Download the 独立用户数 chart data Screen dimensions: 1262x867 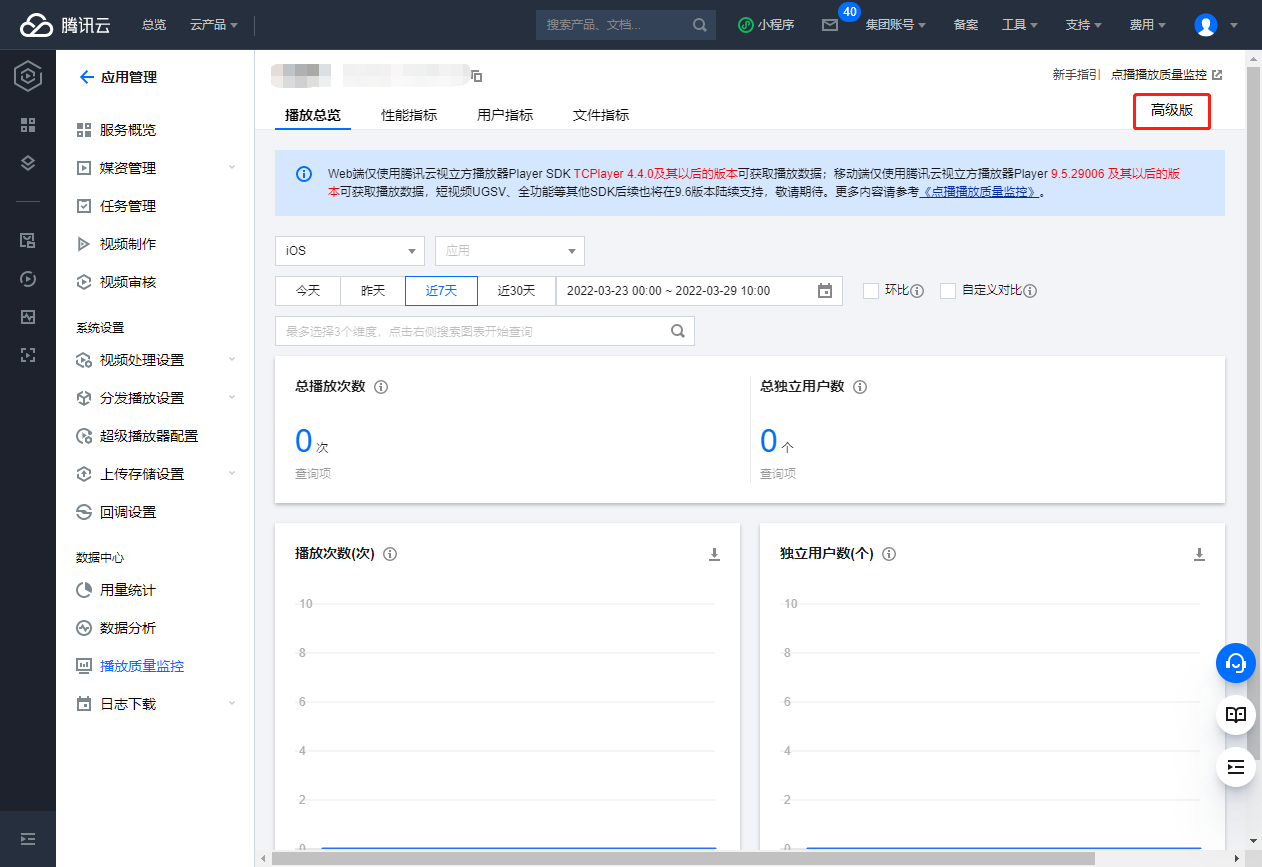click(x=1199, y=554)
